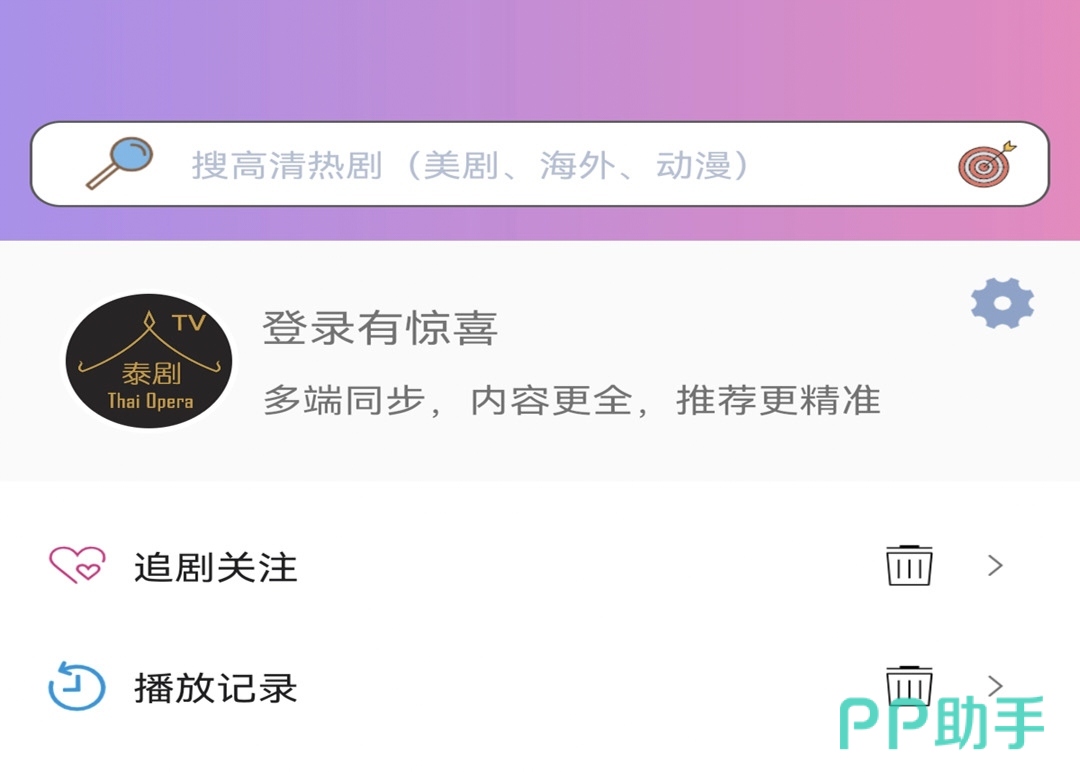The image size is (1080, 772).
Task: Expand 追剧关注 with the chevron arrow
Action: point(995,565)
